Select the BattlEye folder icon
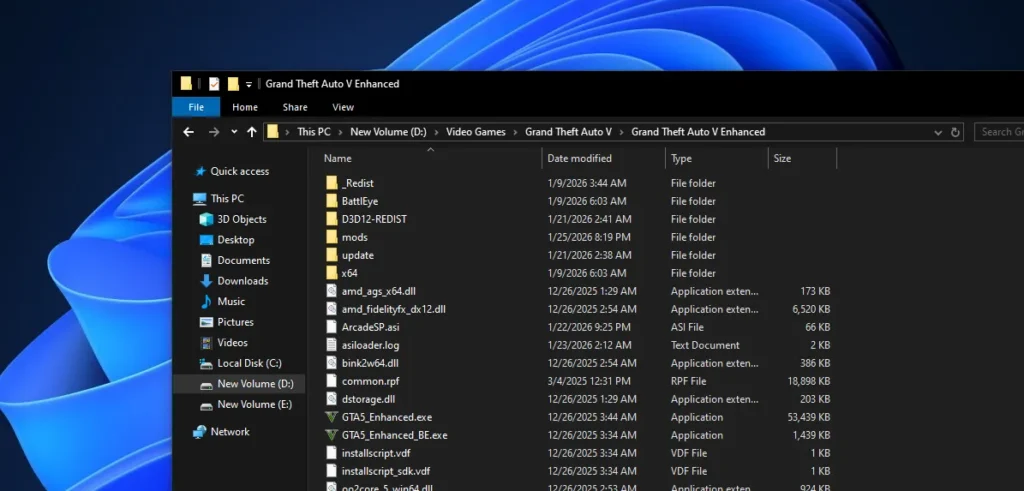 (332, 201)
